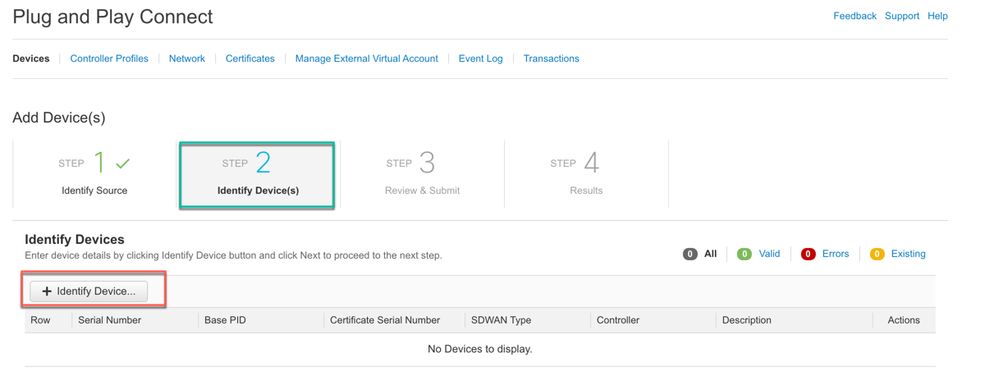Select Step 2 Identify Device(s)
999x368 pixels.
tap(257, 175)
